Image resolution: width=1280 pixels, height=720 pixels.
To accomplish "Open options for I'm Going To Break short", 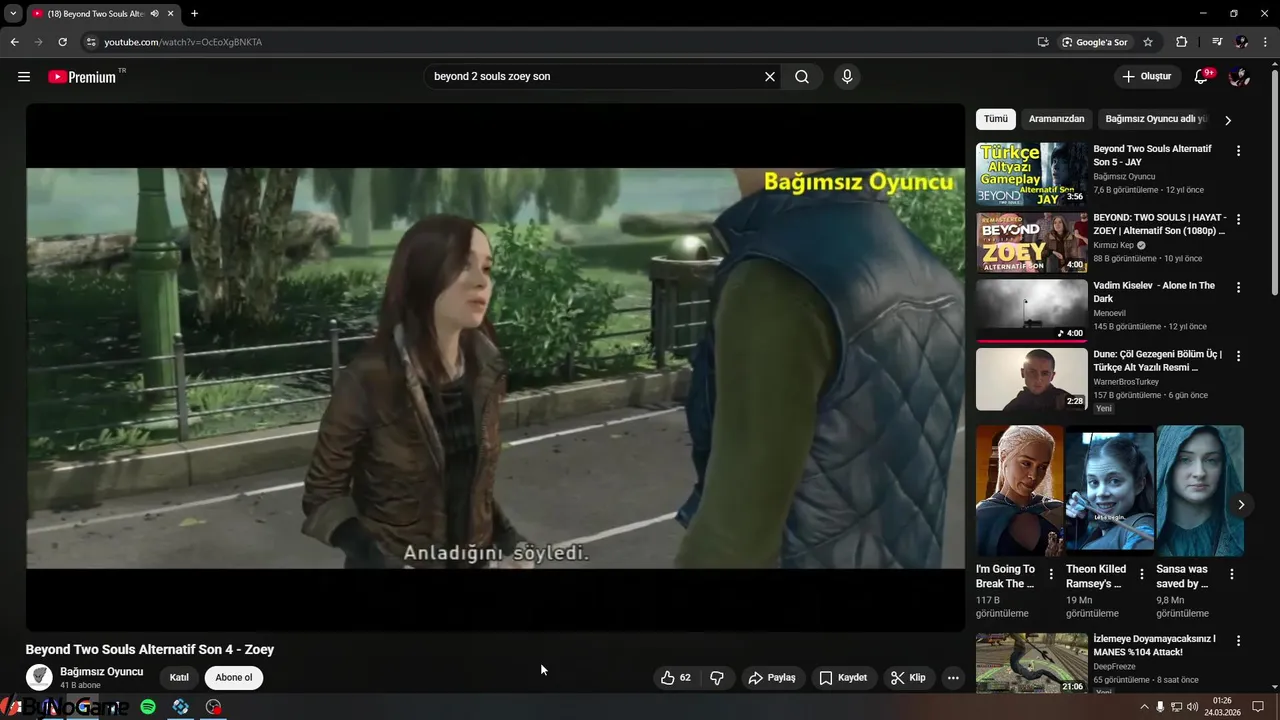I will click(1051, 574).
